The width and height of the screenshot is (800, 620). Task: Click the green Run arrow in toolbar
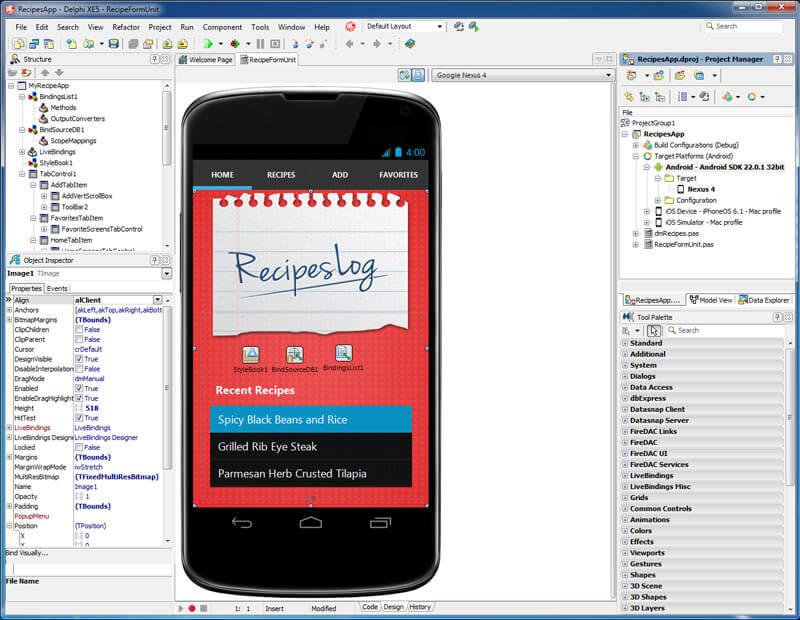click(x=208, y=44)
